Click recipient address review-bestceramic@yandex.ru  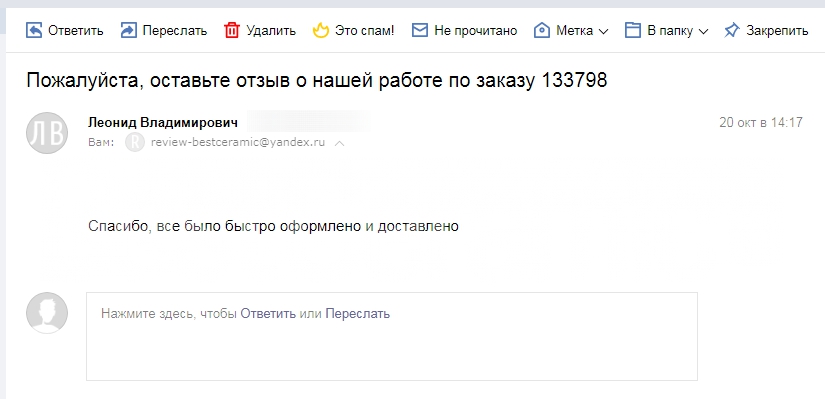(x=238, y=142)
